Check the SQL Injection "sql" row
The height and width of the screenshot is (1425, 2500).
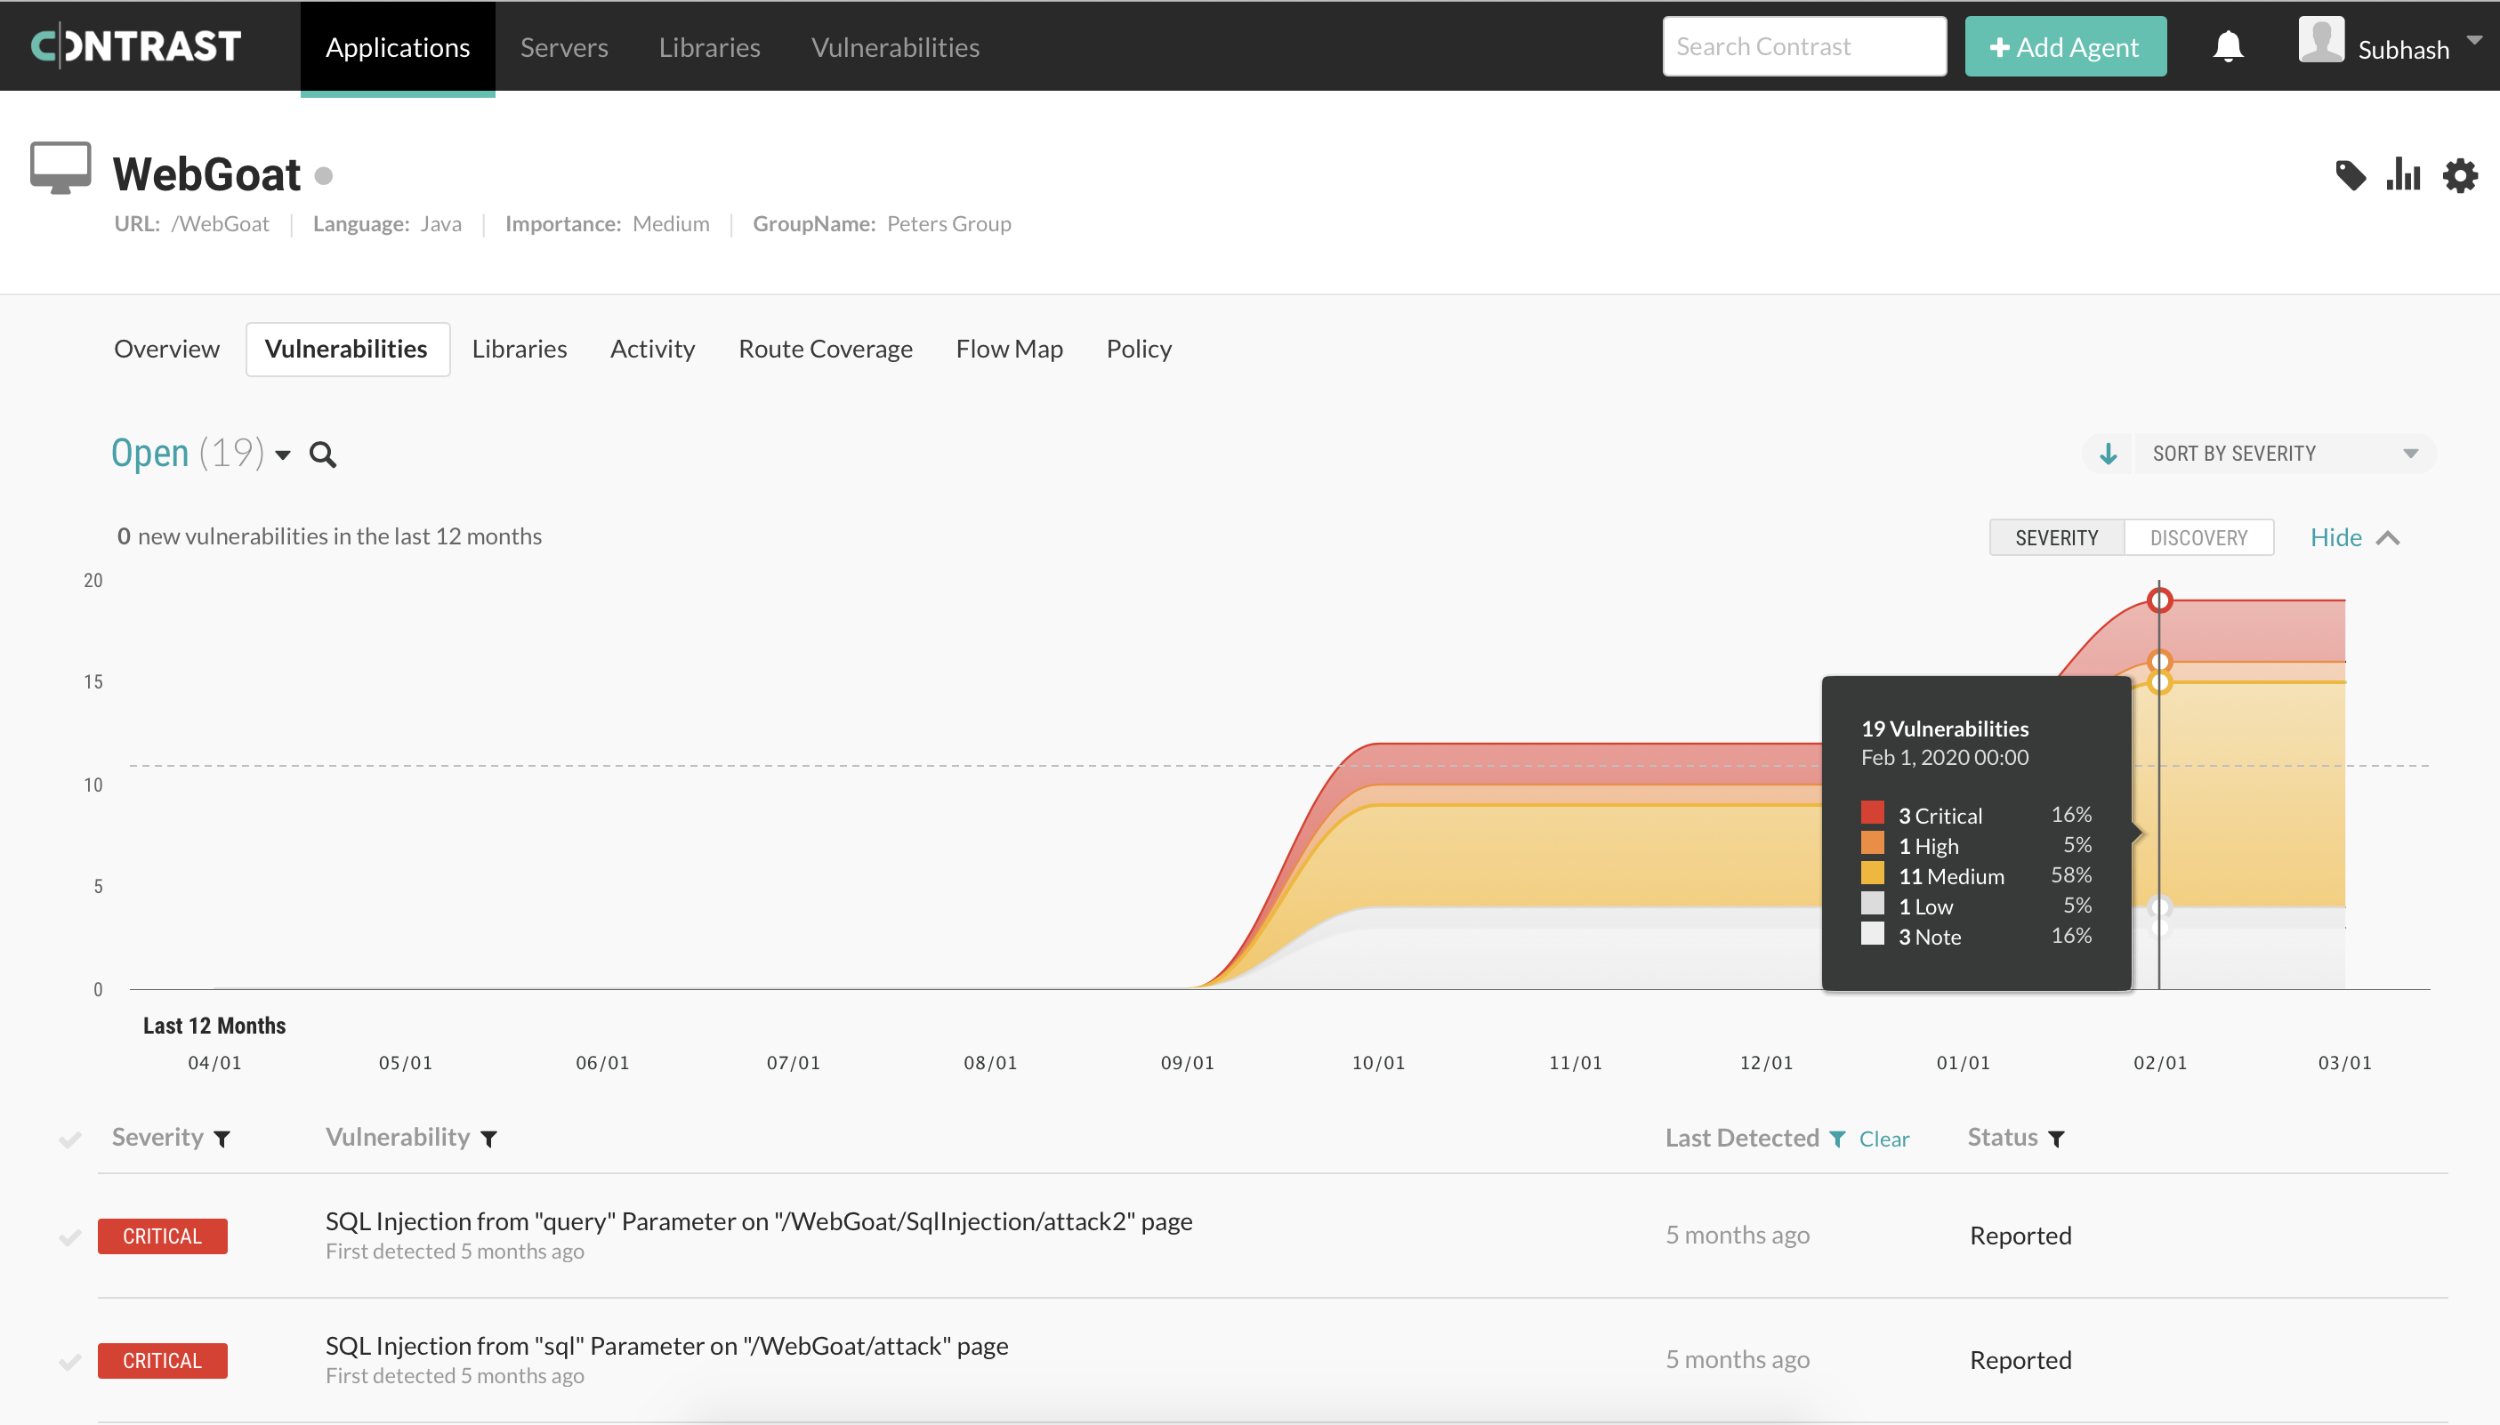coord(70,1362)
